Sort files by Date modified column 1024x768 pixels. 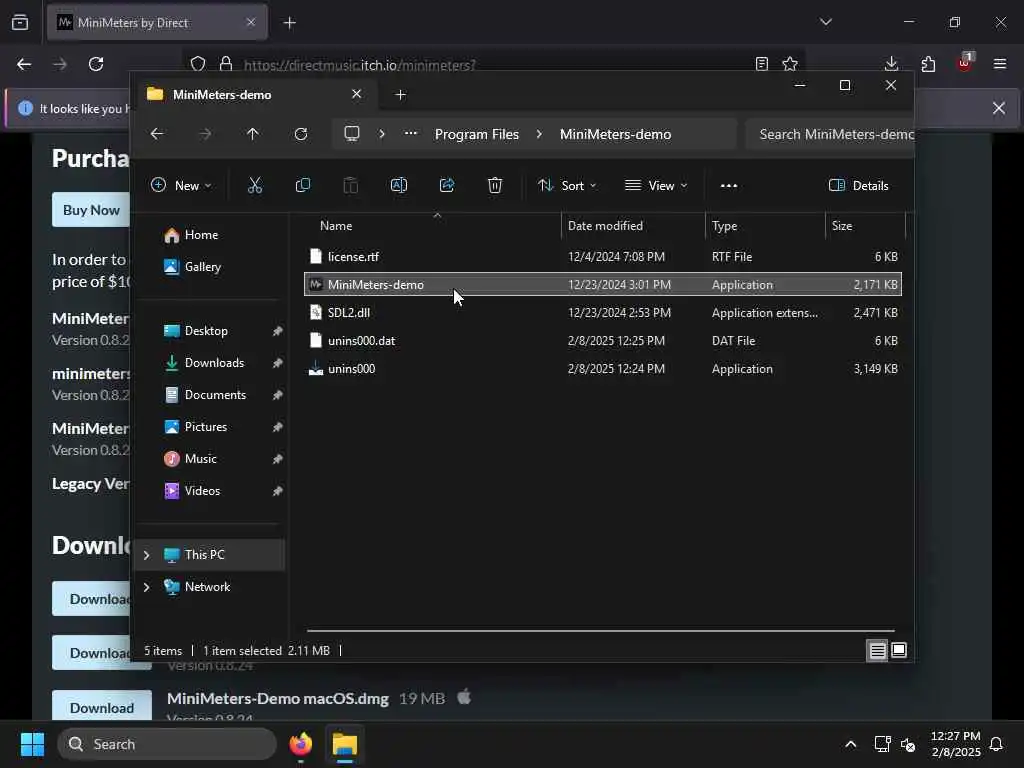[x=605, y=226]
